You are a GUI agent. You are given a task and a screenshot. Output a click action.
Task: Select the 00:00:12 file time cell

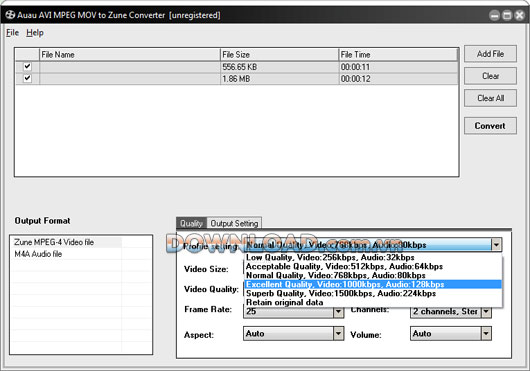pos(398,79)
